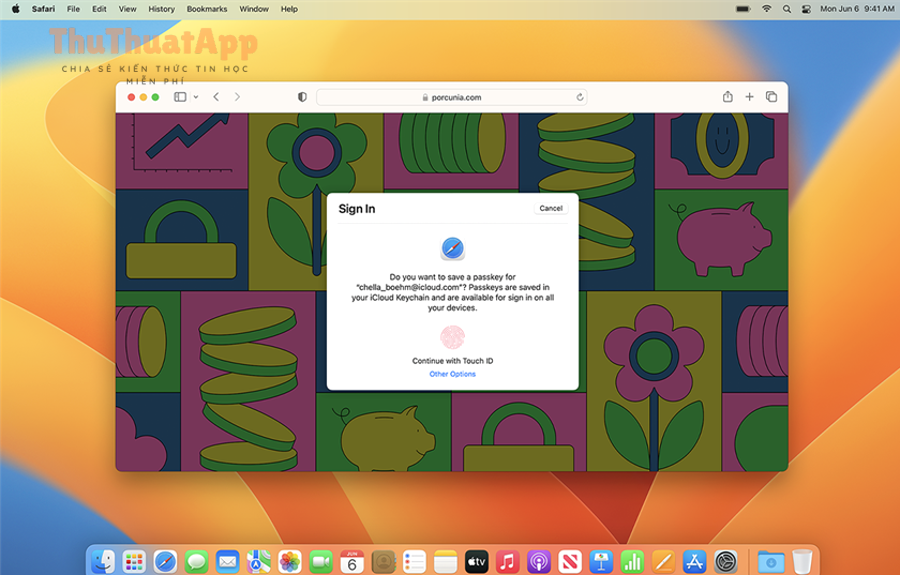Open Podcasts from the Dock
Image resolution: width=900 pixels, height=575 pixels.
pos(538,561)
